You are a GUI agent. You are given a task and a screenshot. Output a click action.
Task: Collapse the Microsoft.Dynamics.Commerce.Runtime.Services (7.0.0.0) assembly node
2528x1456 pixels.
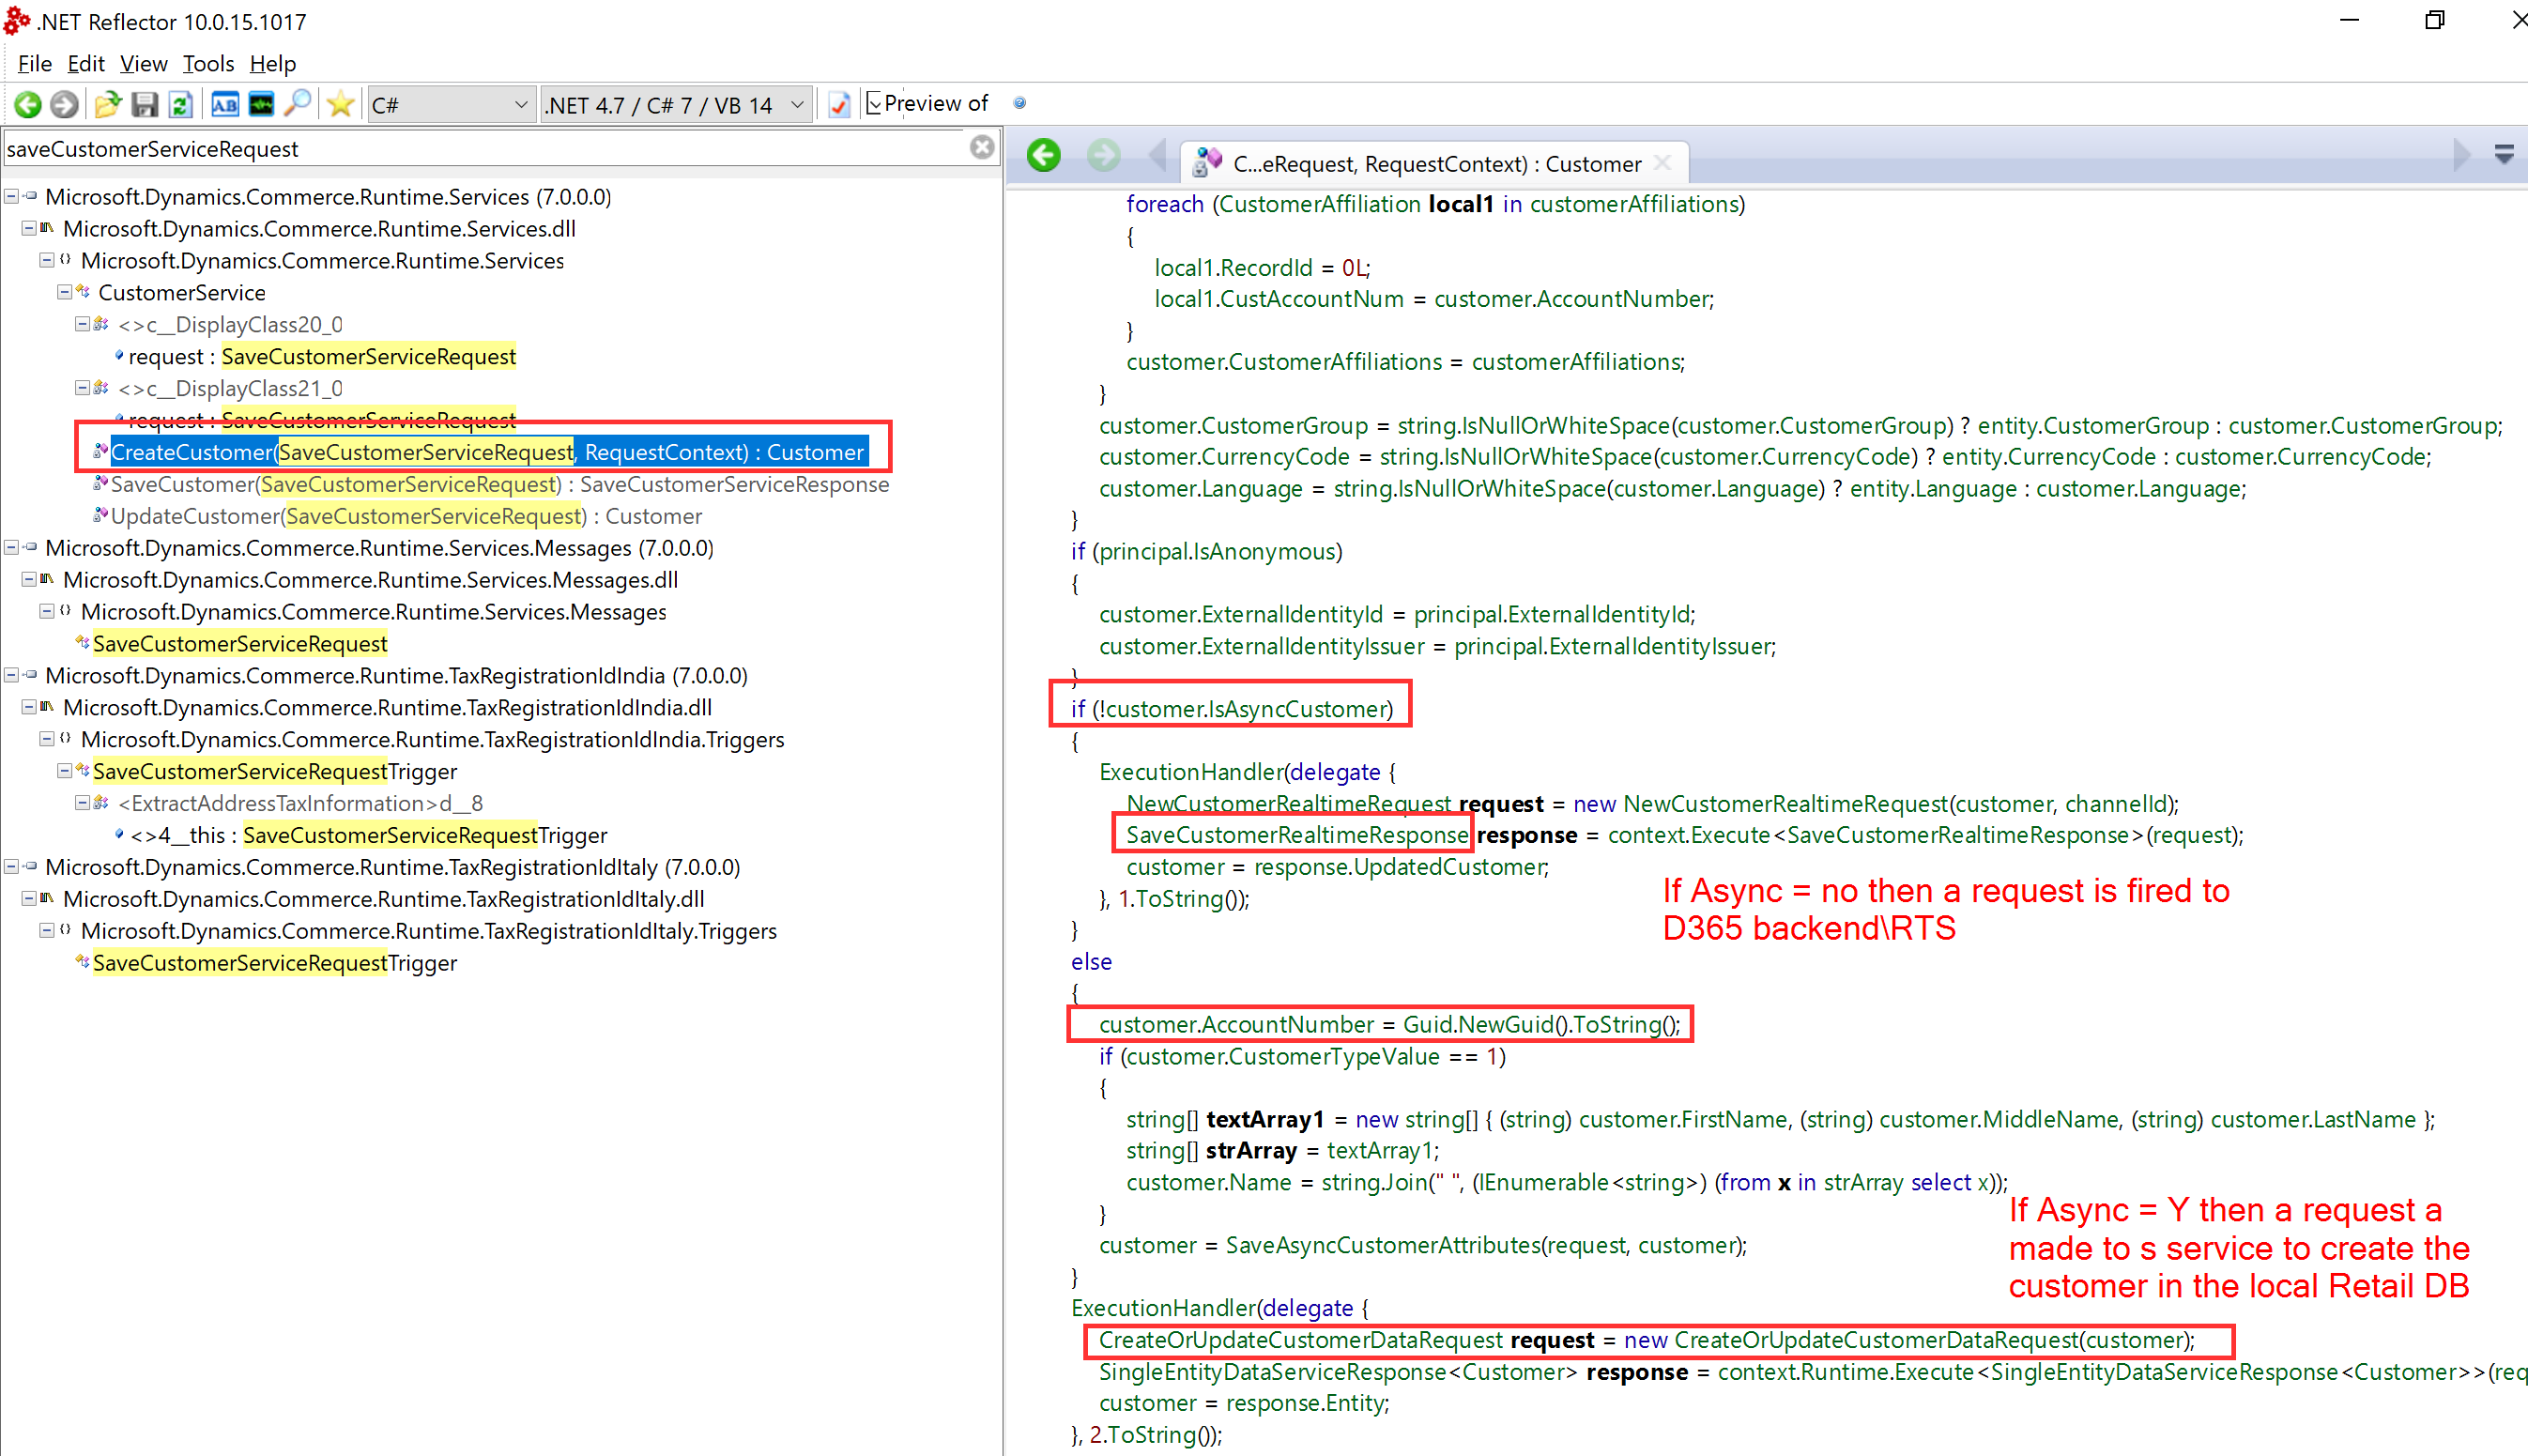point(11,196)
